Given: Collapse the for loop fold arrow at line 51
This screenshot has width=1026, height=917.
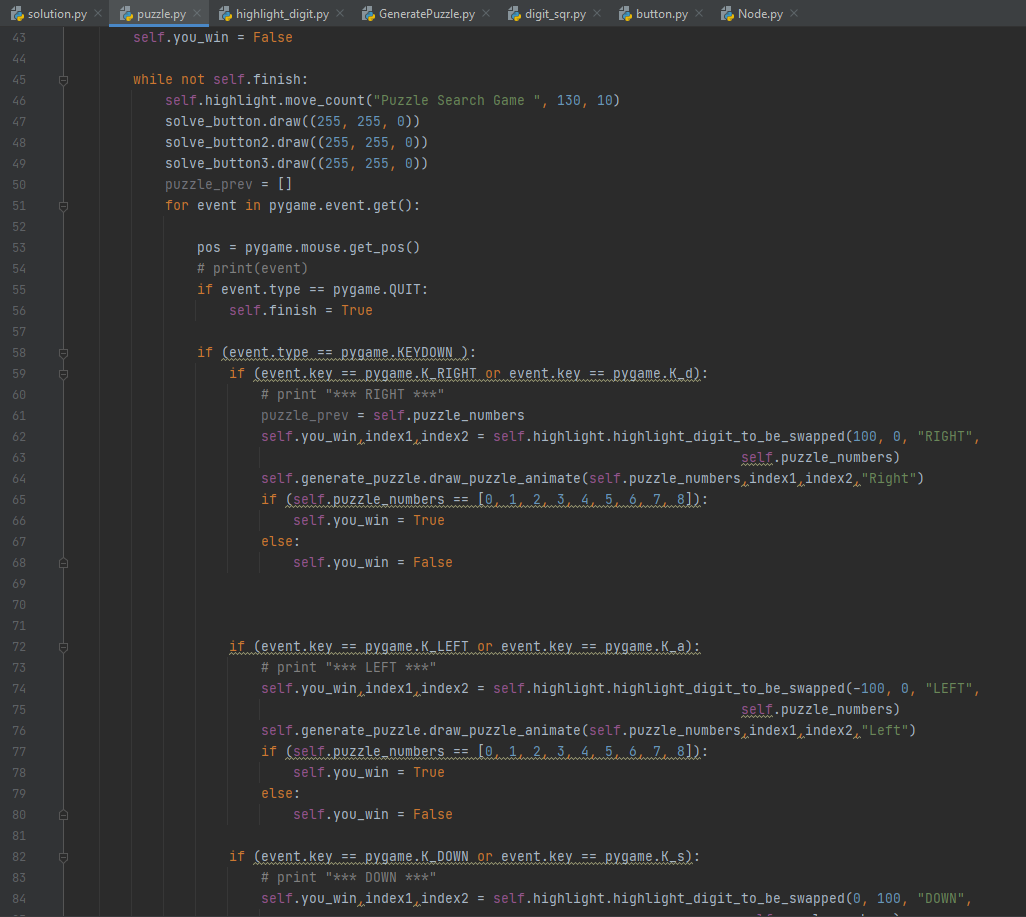Looking at the screenshot, I should pyautogui.click(x=63, y=205).
